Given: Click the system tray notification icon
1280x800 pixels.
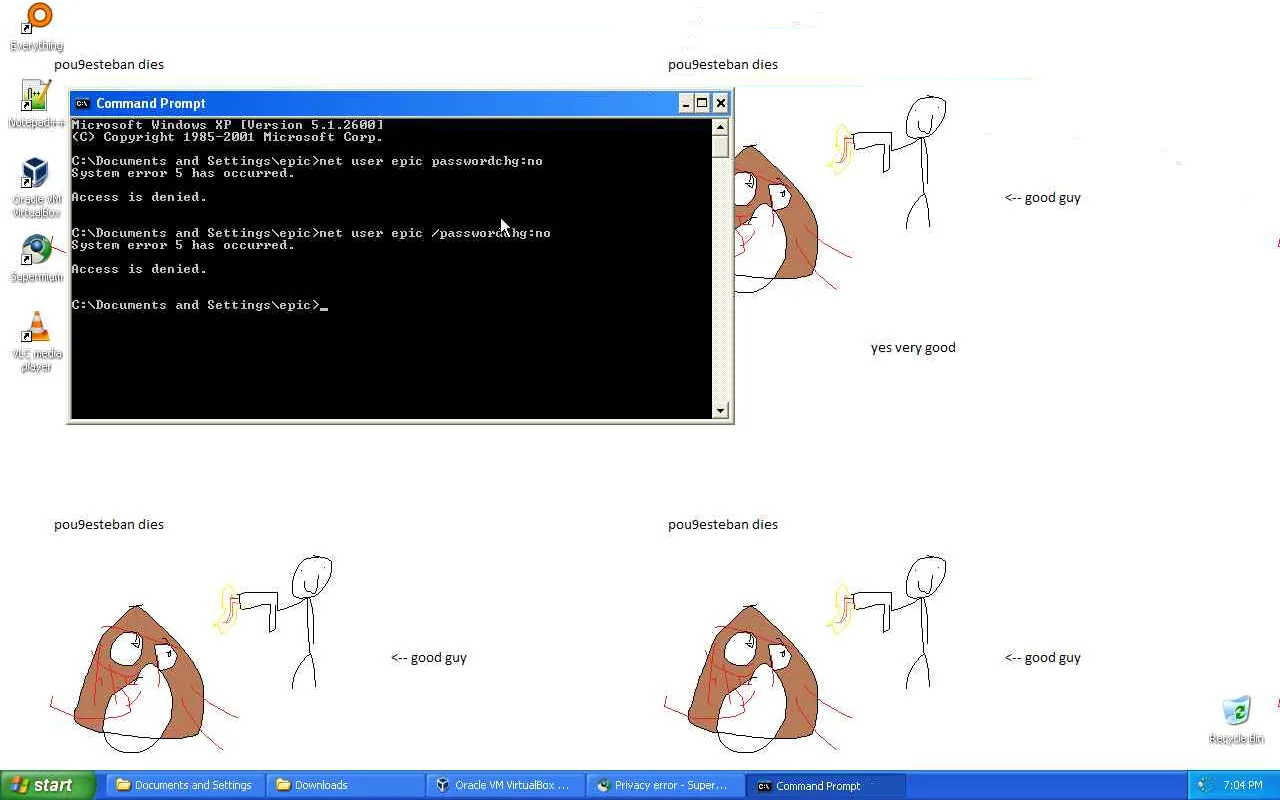Looking at the screenshot, I should click(x=1205, y=785).
